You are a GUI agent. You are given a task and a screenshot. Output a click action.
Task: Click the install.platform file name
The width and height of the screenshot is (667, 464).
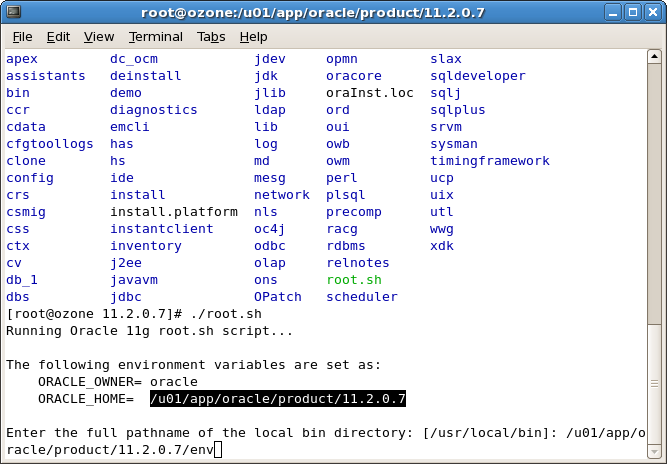pyautogui.click(x=174, y=212)
